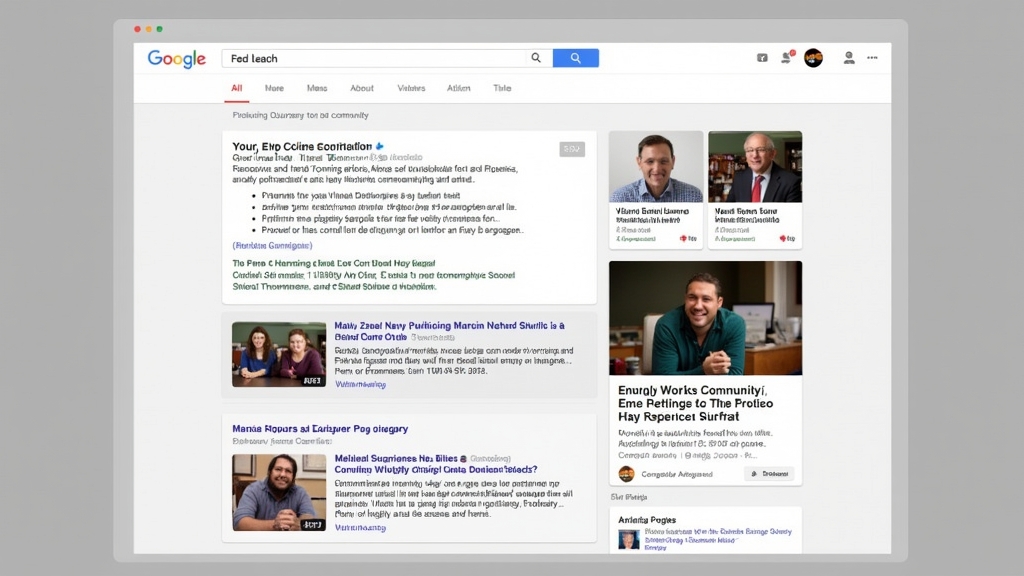
Task: Click the magnifier icon inside the search bar
Action: [x=536, y=58]
